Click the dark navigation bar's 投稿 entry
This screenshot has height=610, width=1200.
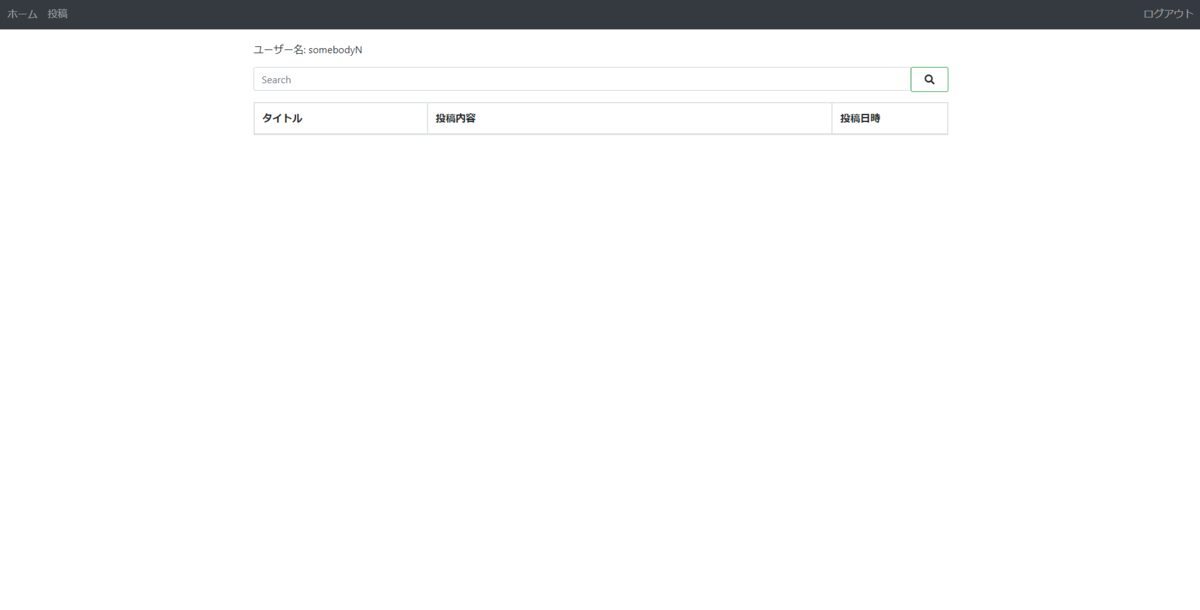[58, 14]
